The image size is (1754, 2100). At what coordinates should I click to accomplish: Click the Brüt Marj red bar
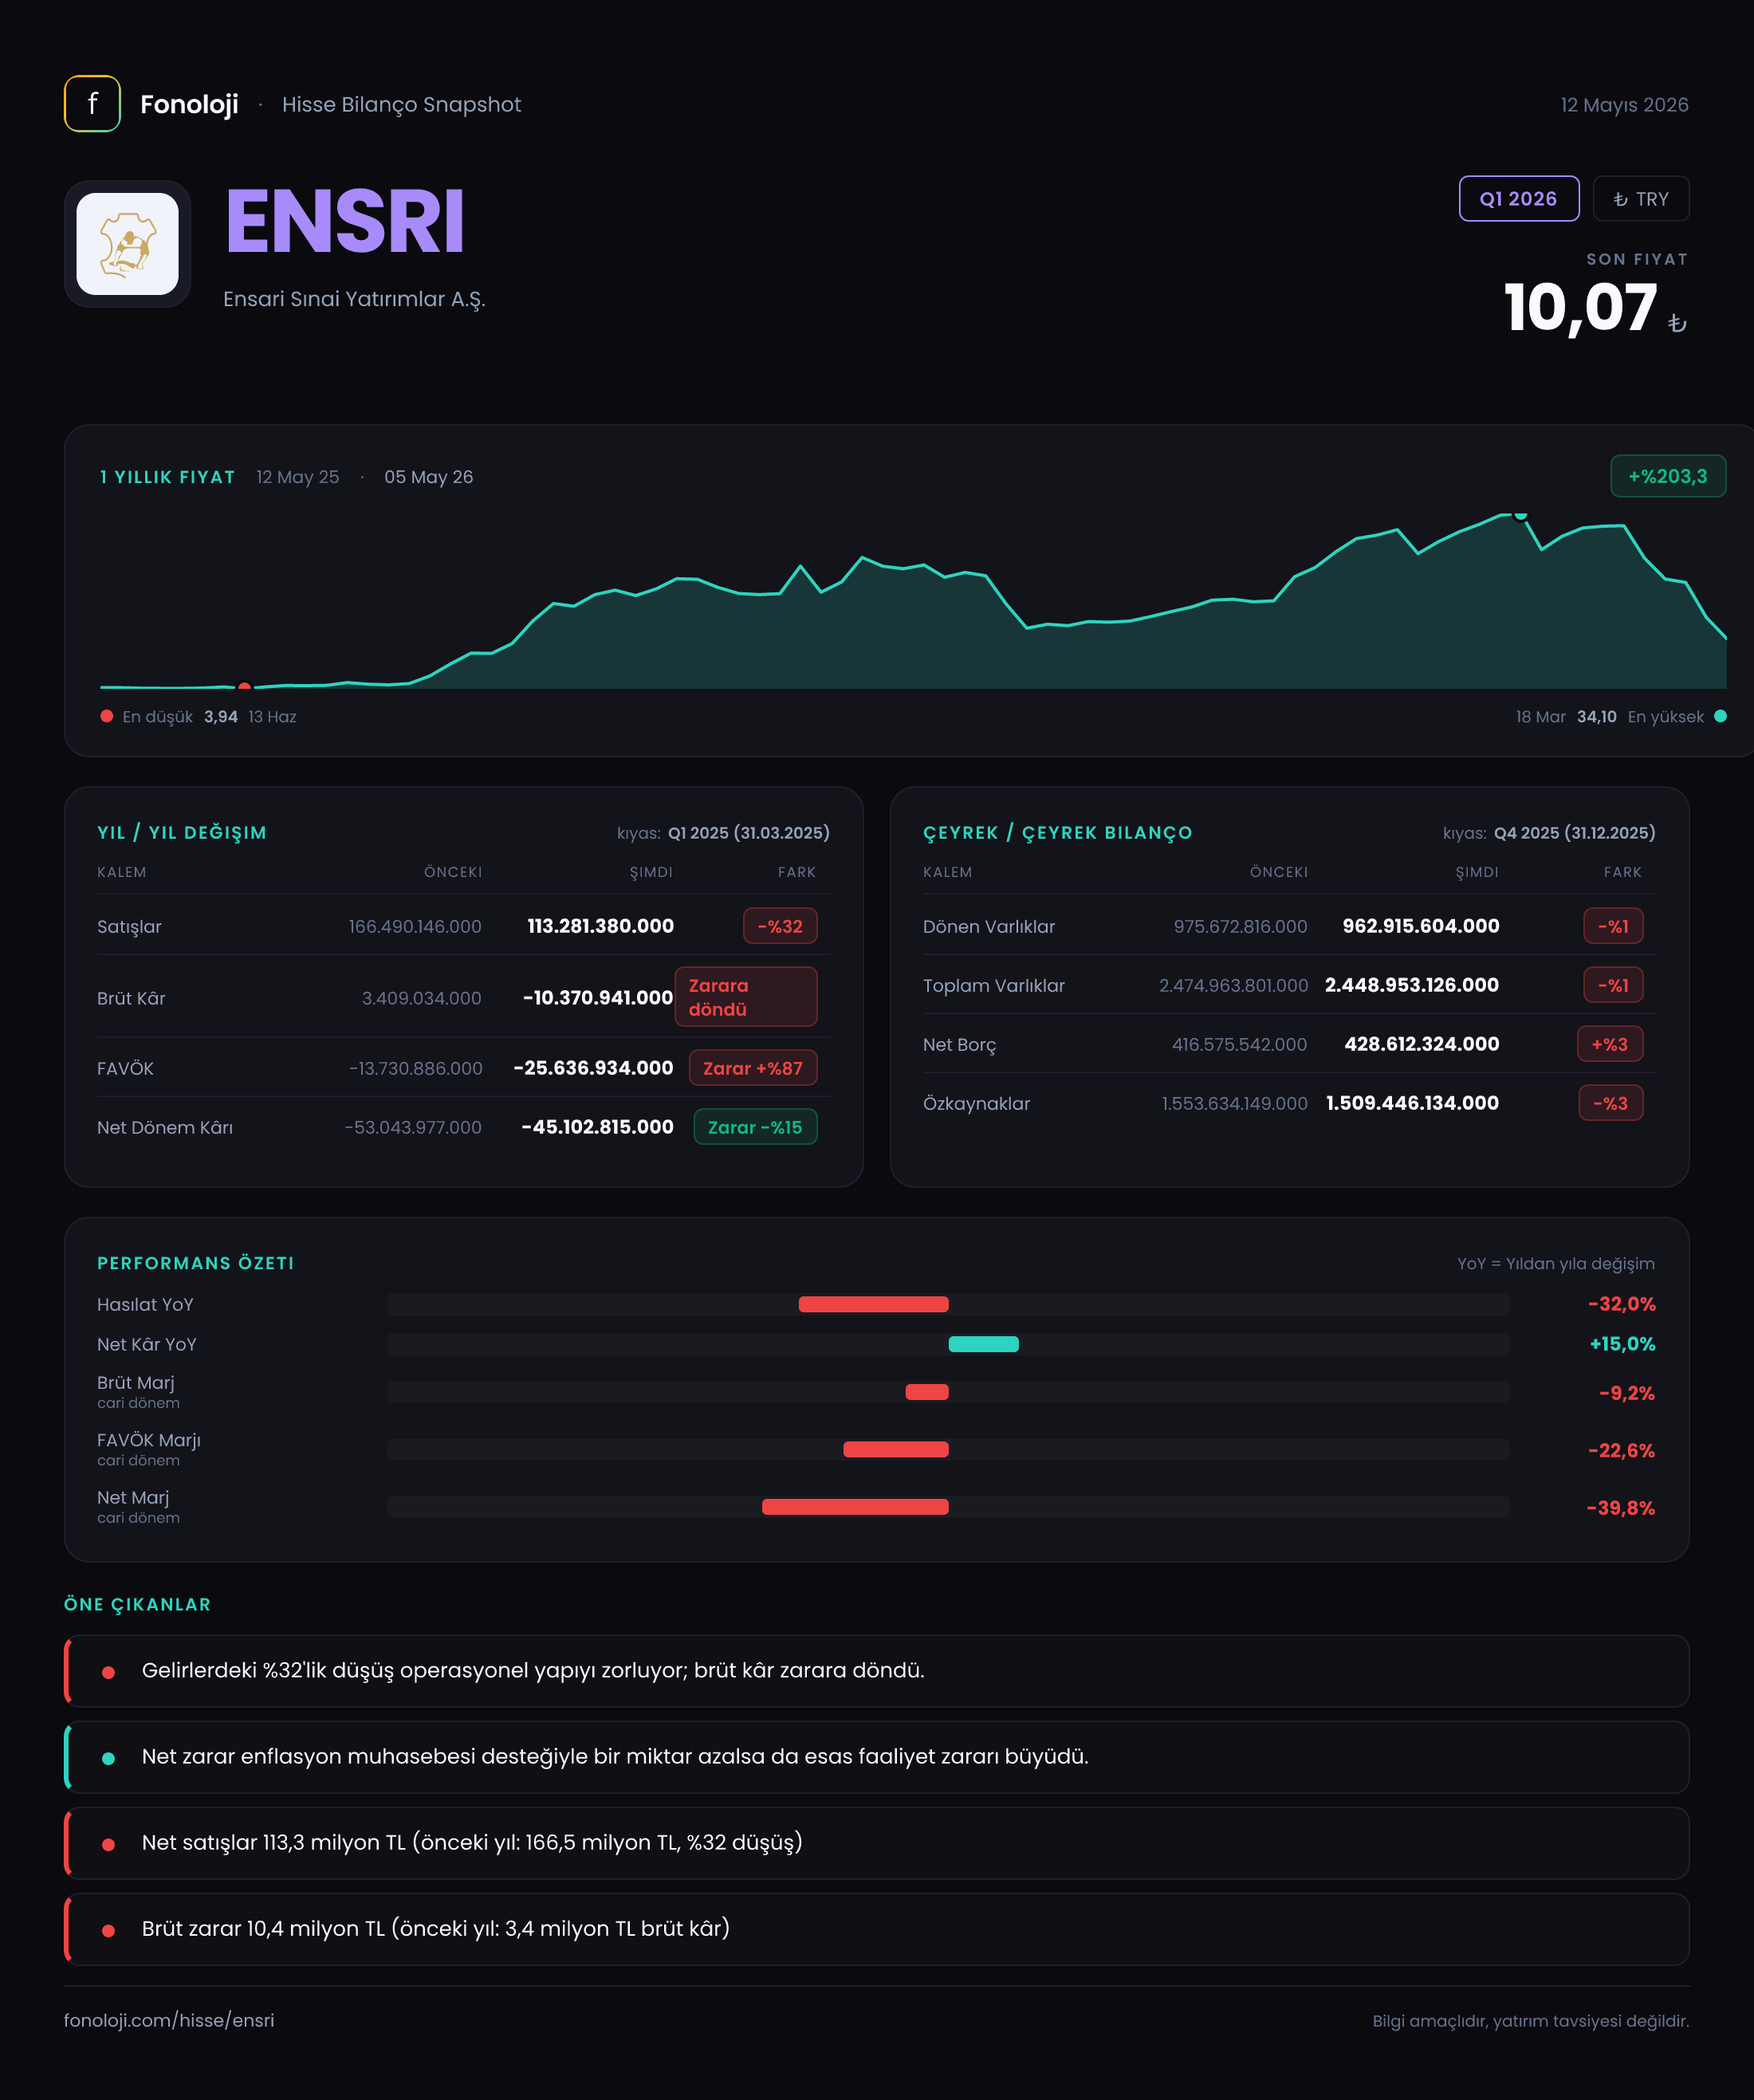click(x=927, y=1392)
